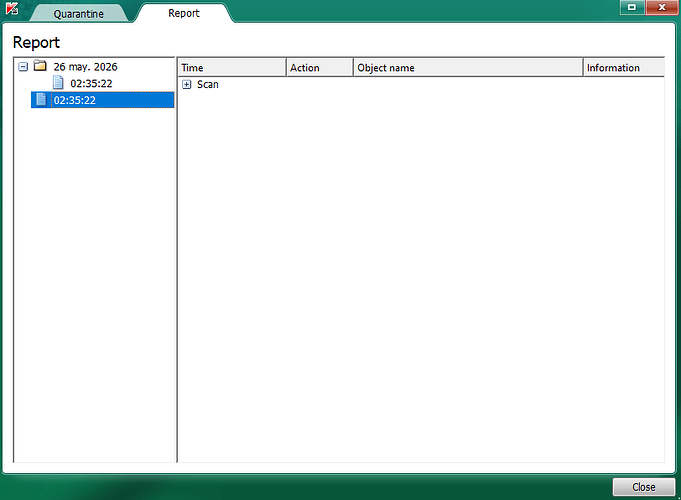Click the Object name column header
The height and width of the screenshot is (500, 681).
coord(468,68)
